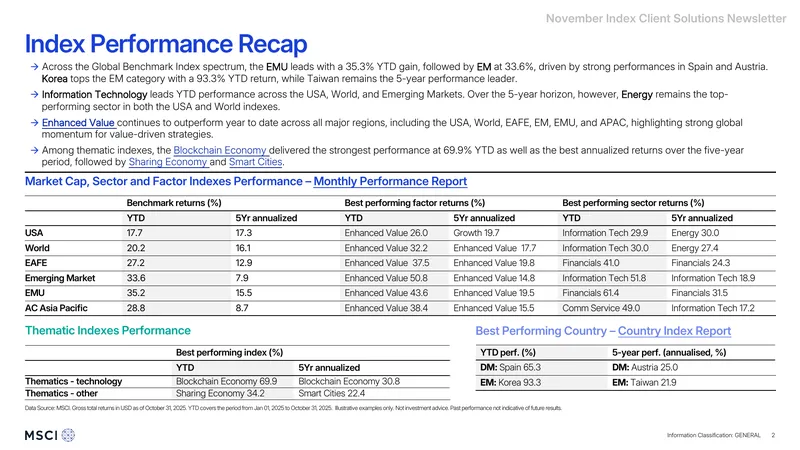
Task: Open the Monthly Performance Report link
Action: tap(390, 181)
